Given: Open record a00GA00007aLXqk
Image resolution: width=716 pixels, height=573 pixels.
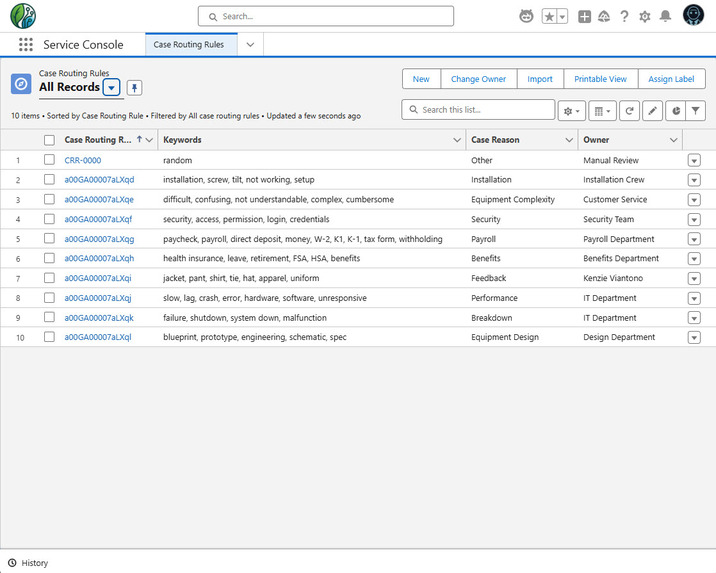Looking at the screenshot, I should pos(99,318).
